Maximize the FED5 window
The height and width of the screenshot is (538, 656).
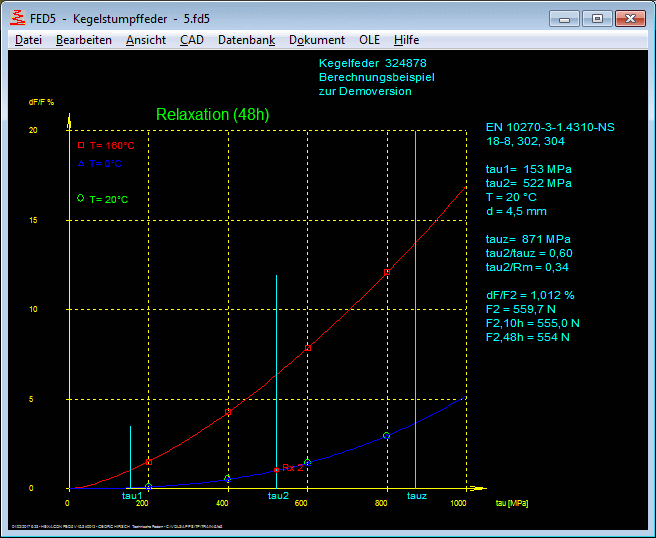coord(597,19)
